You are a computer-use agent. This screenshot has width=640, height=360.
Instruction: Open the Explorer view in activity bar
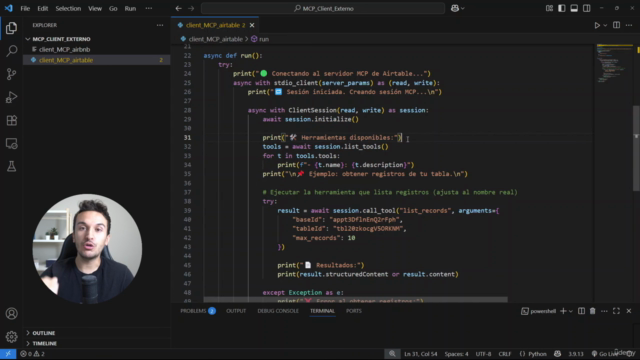pos(11,28)
